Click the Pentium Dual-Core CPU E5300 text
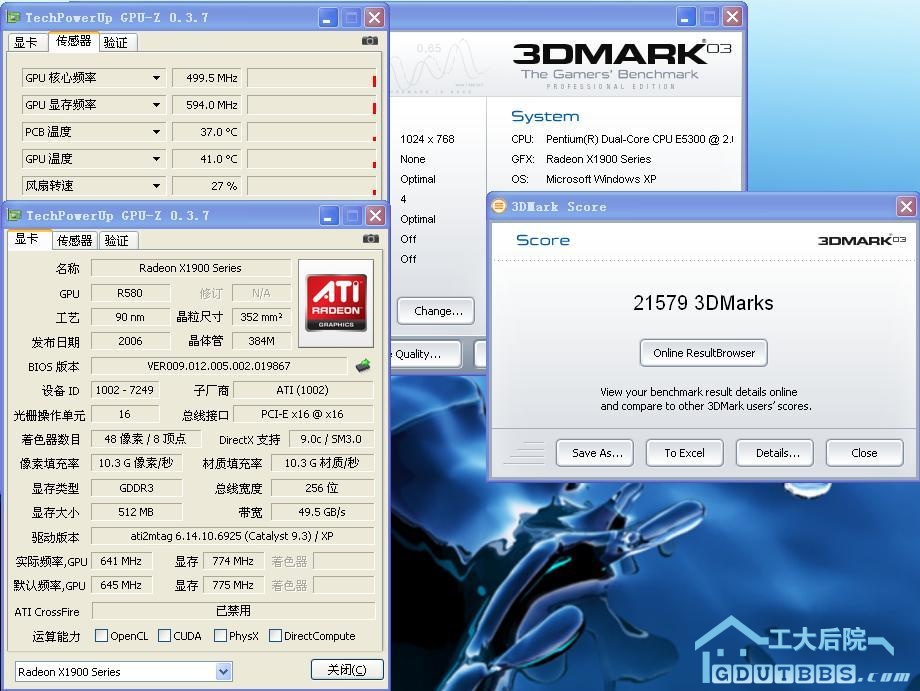920x691 pixels. (639, 139)
